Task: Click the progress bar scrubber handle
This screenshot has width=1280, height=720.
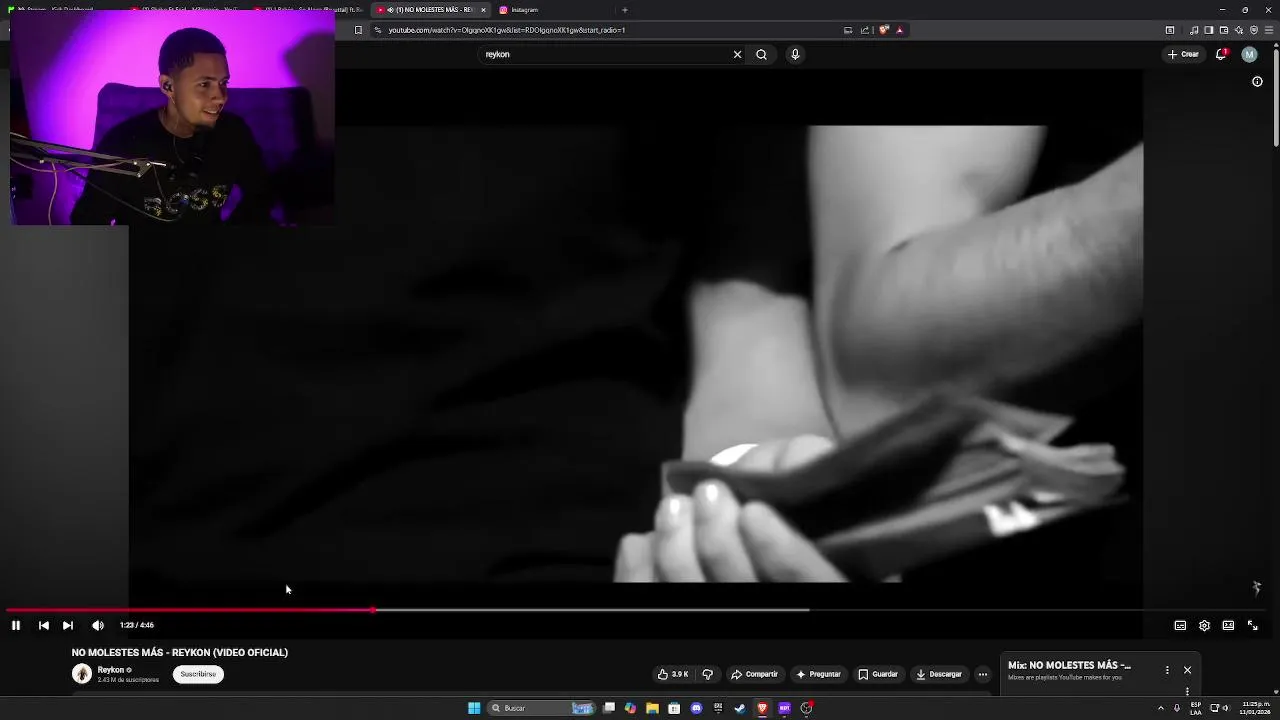Action: [x=373, y=609]
